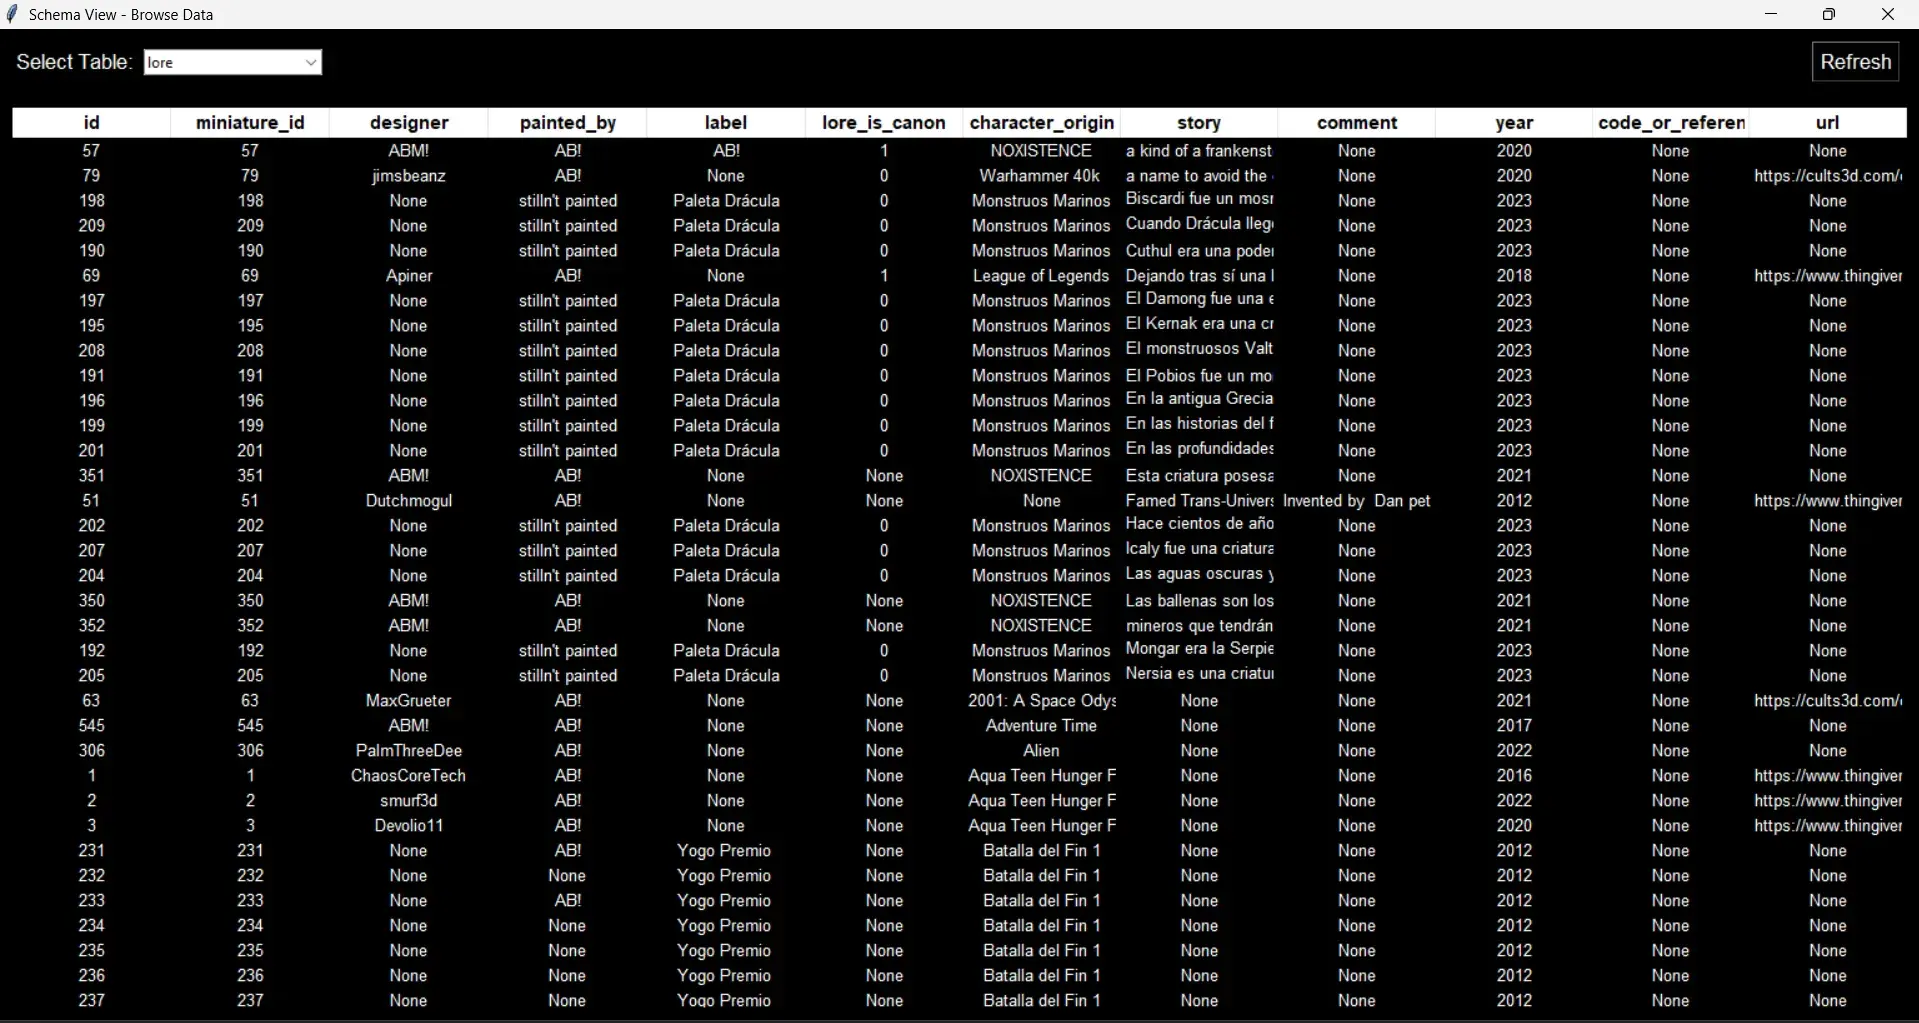Click the Refresh button

click(1855, 62)
